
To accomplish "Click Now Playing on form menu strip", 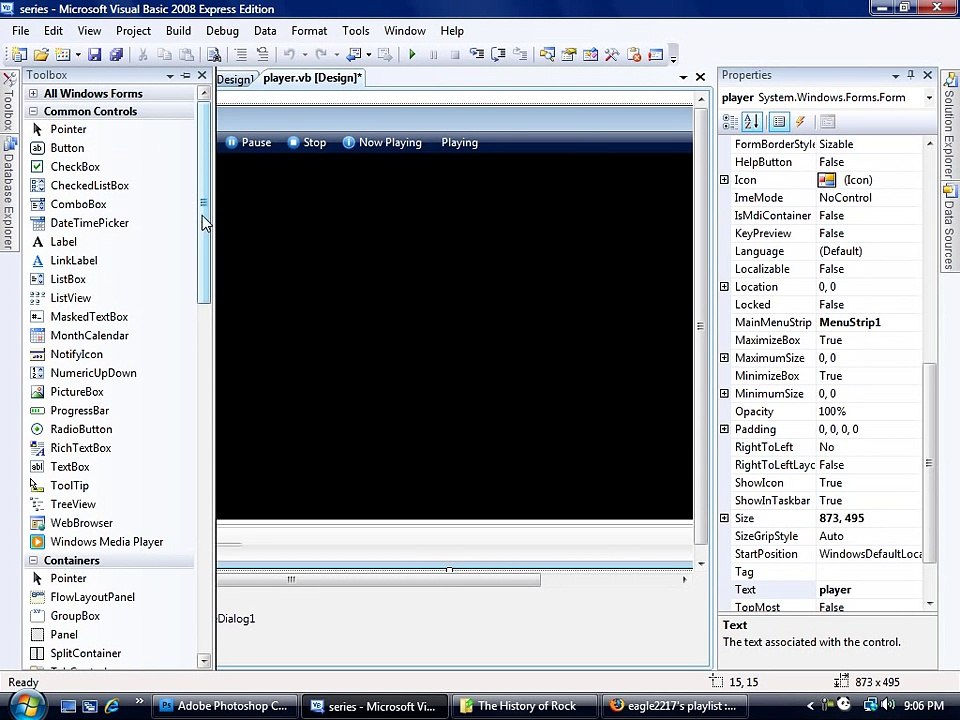I will click(383, 143).
